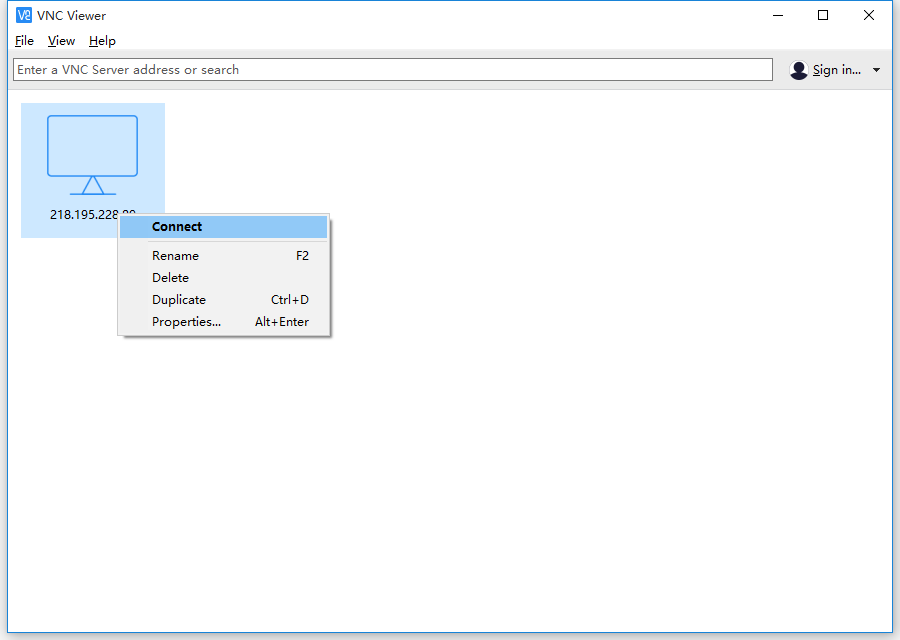Choose Connect from the context menu
Image resolution: width=900 pixels, height=640 pixels.
224,227
